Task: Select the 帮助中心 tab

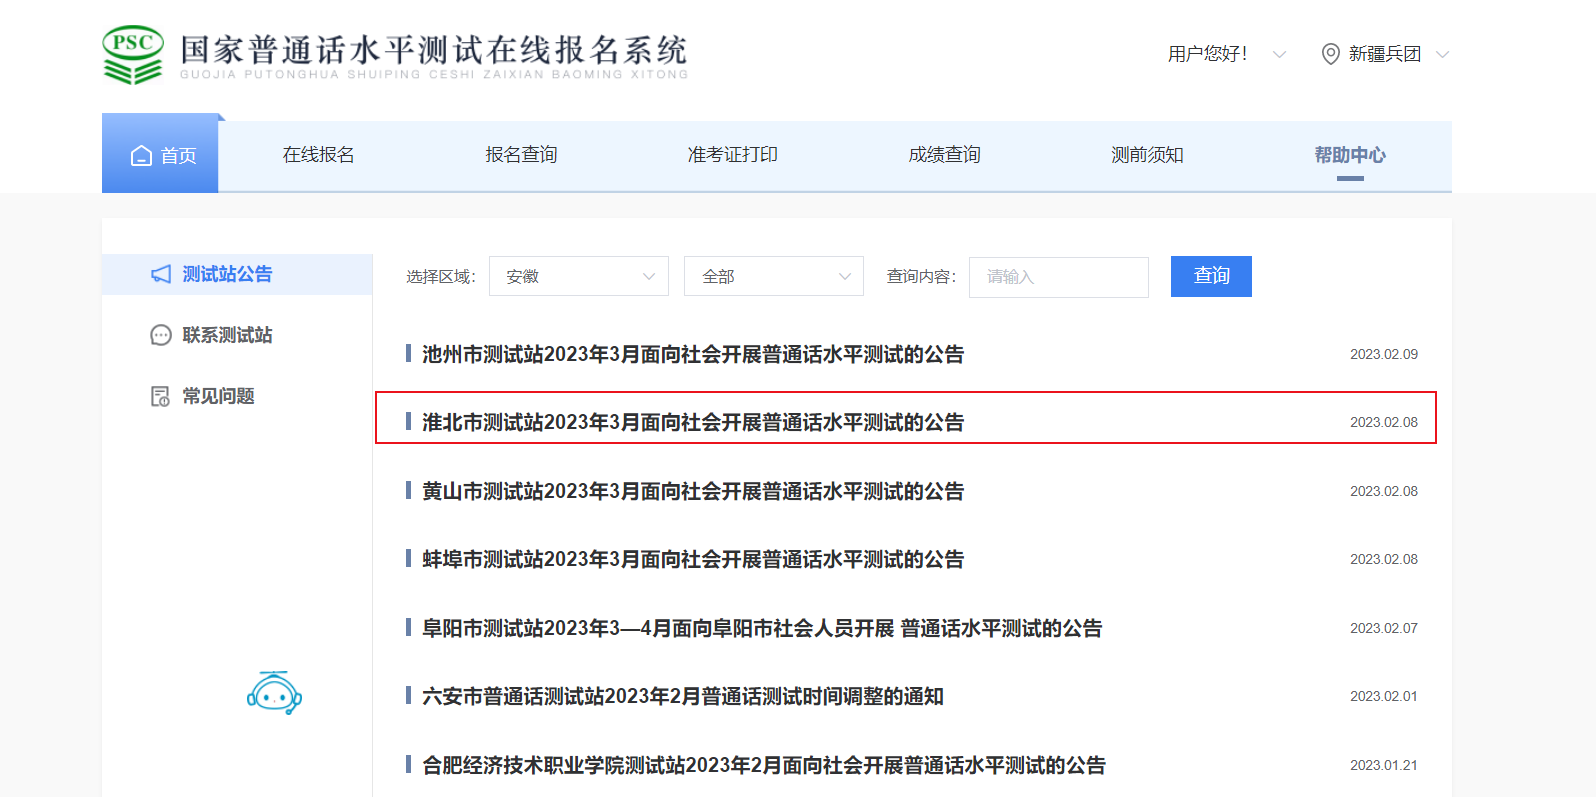Action: [1349, 155]
